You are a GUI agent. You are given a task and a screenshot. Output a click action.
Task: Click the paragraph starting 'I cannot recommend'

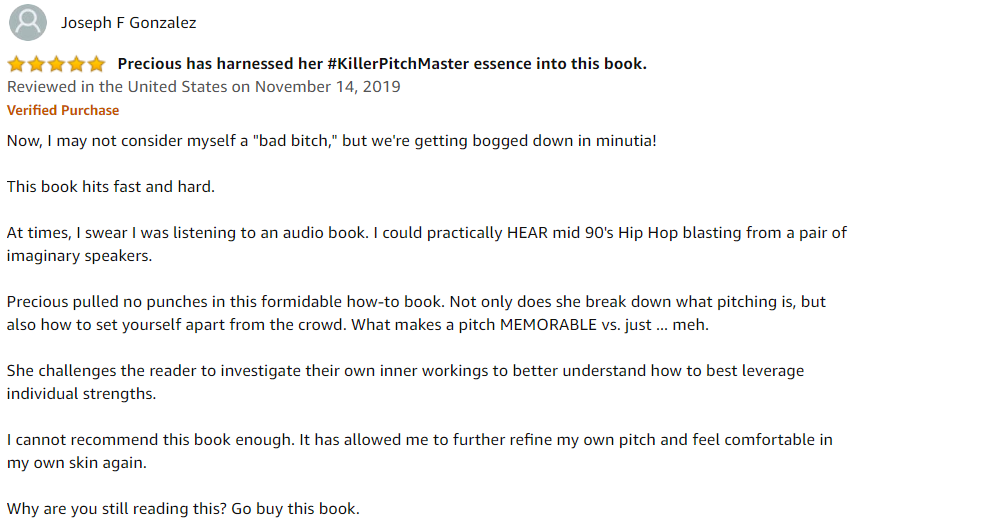419,451
